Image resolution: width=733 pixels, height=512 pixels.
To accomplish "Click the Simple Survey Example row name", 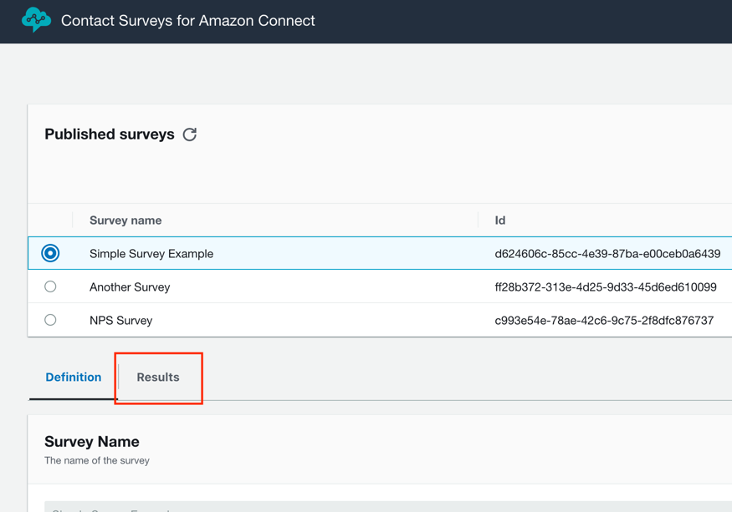I will pos(151,254).
